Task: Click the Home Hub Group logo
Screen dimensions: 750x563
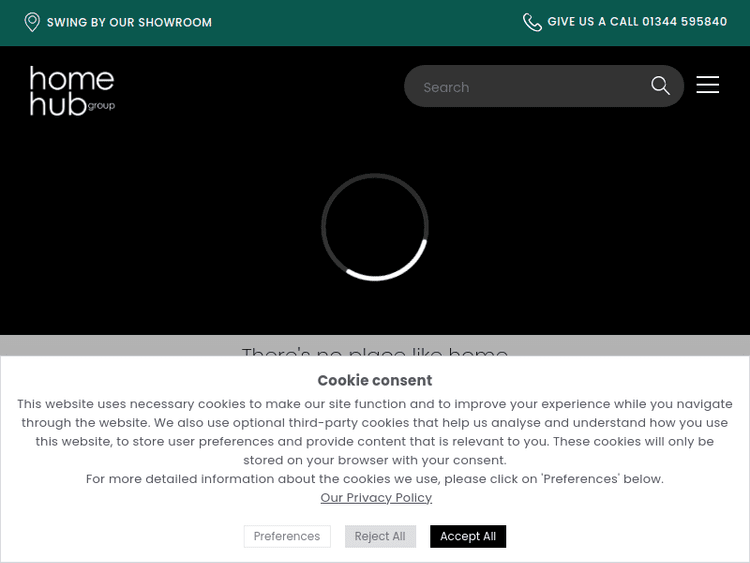Action: point(71,90)
